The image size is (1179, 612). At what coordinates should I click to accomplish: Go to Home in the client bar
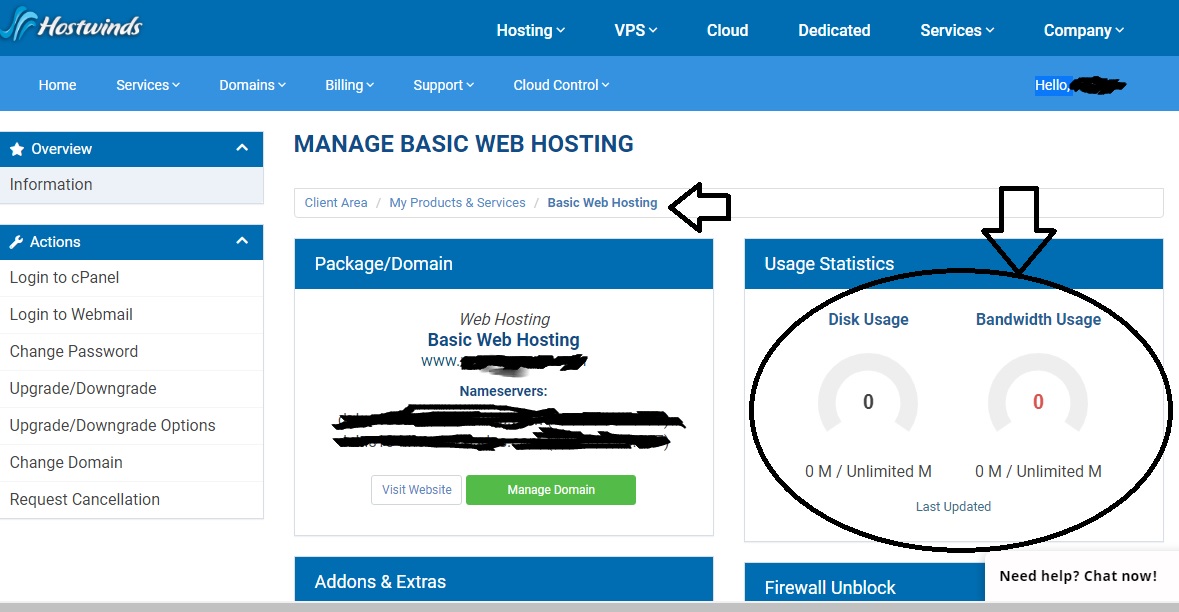(57, 85)
